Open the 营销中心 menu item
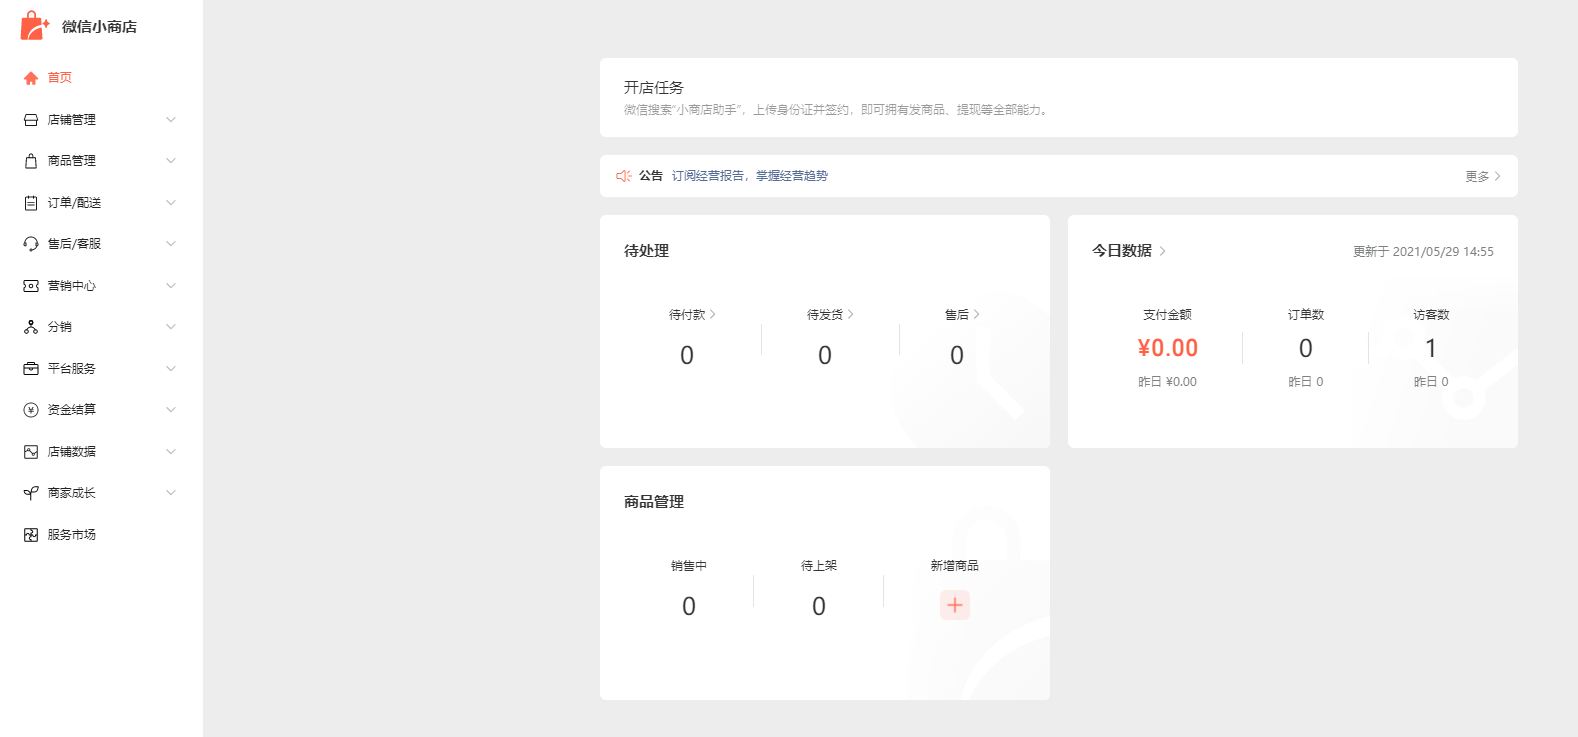The image size is (1578, 737). [x=72, y=286]
